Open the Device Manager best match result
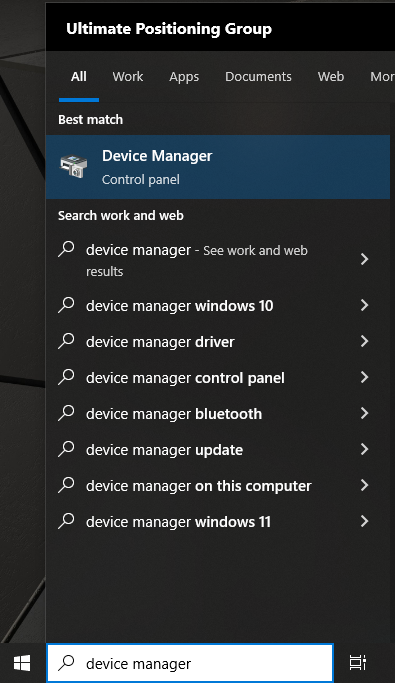395x683 pixels. (218, 167)
